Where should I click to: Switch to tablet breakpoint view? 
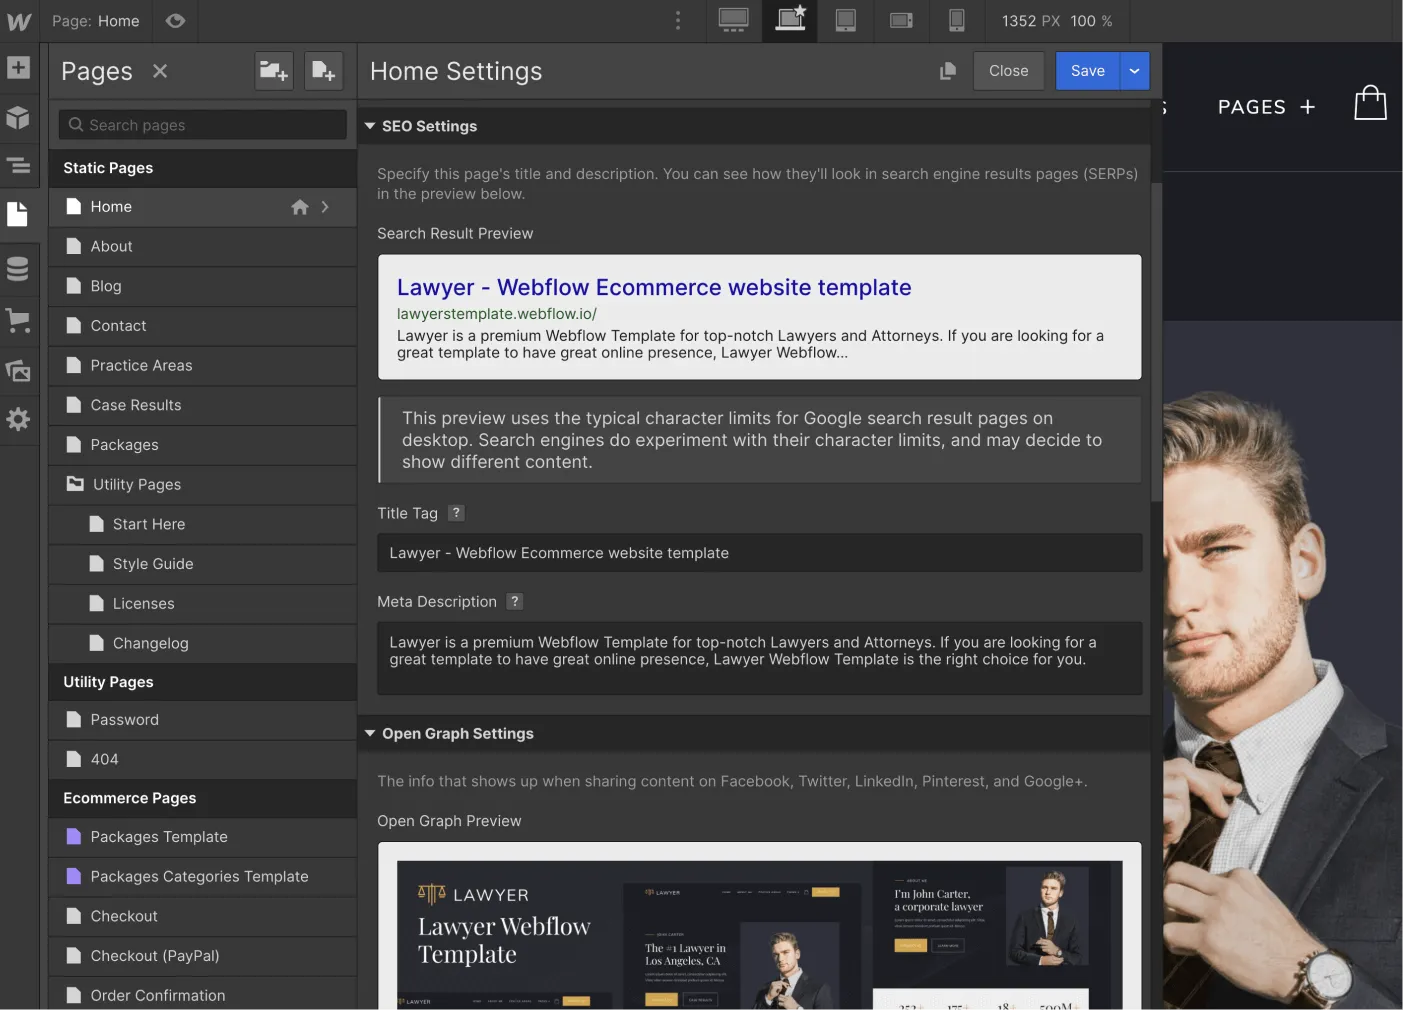(x=845, y=21)
